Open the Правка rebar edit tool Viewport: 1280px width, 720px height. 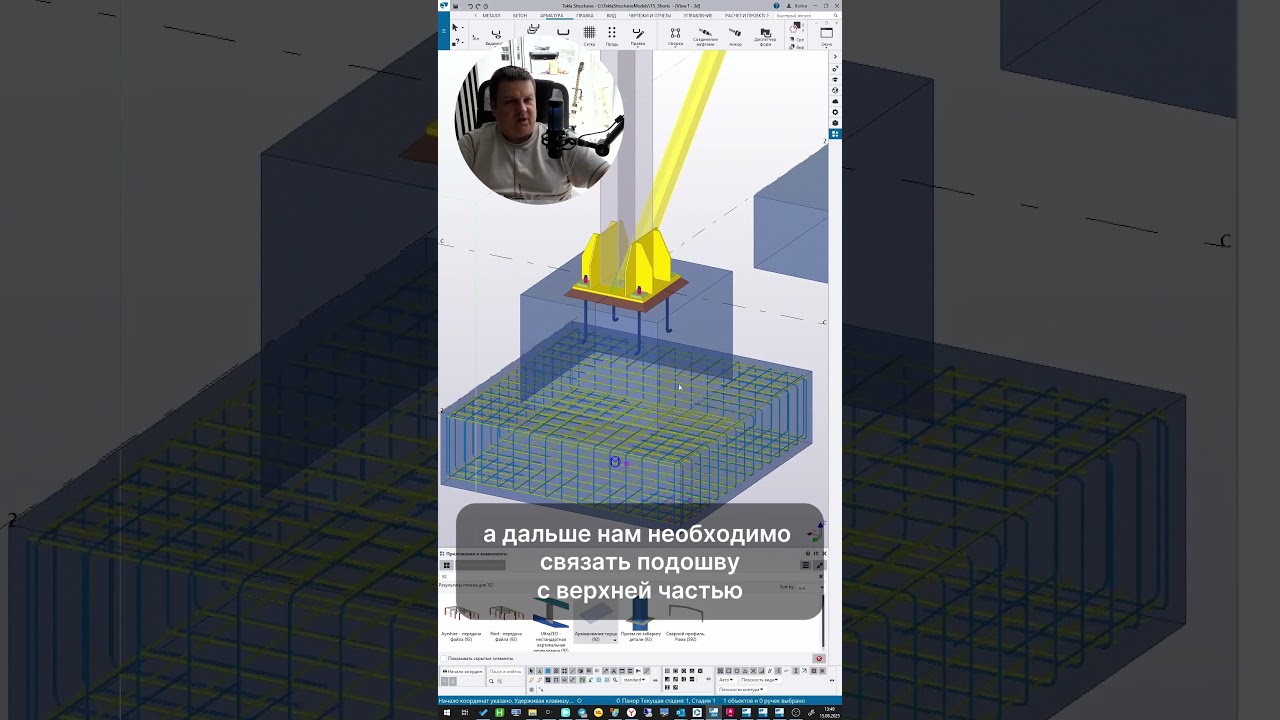tap(638, 36)
